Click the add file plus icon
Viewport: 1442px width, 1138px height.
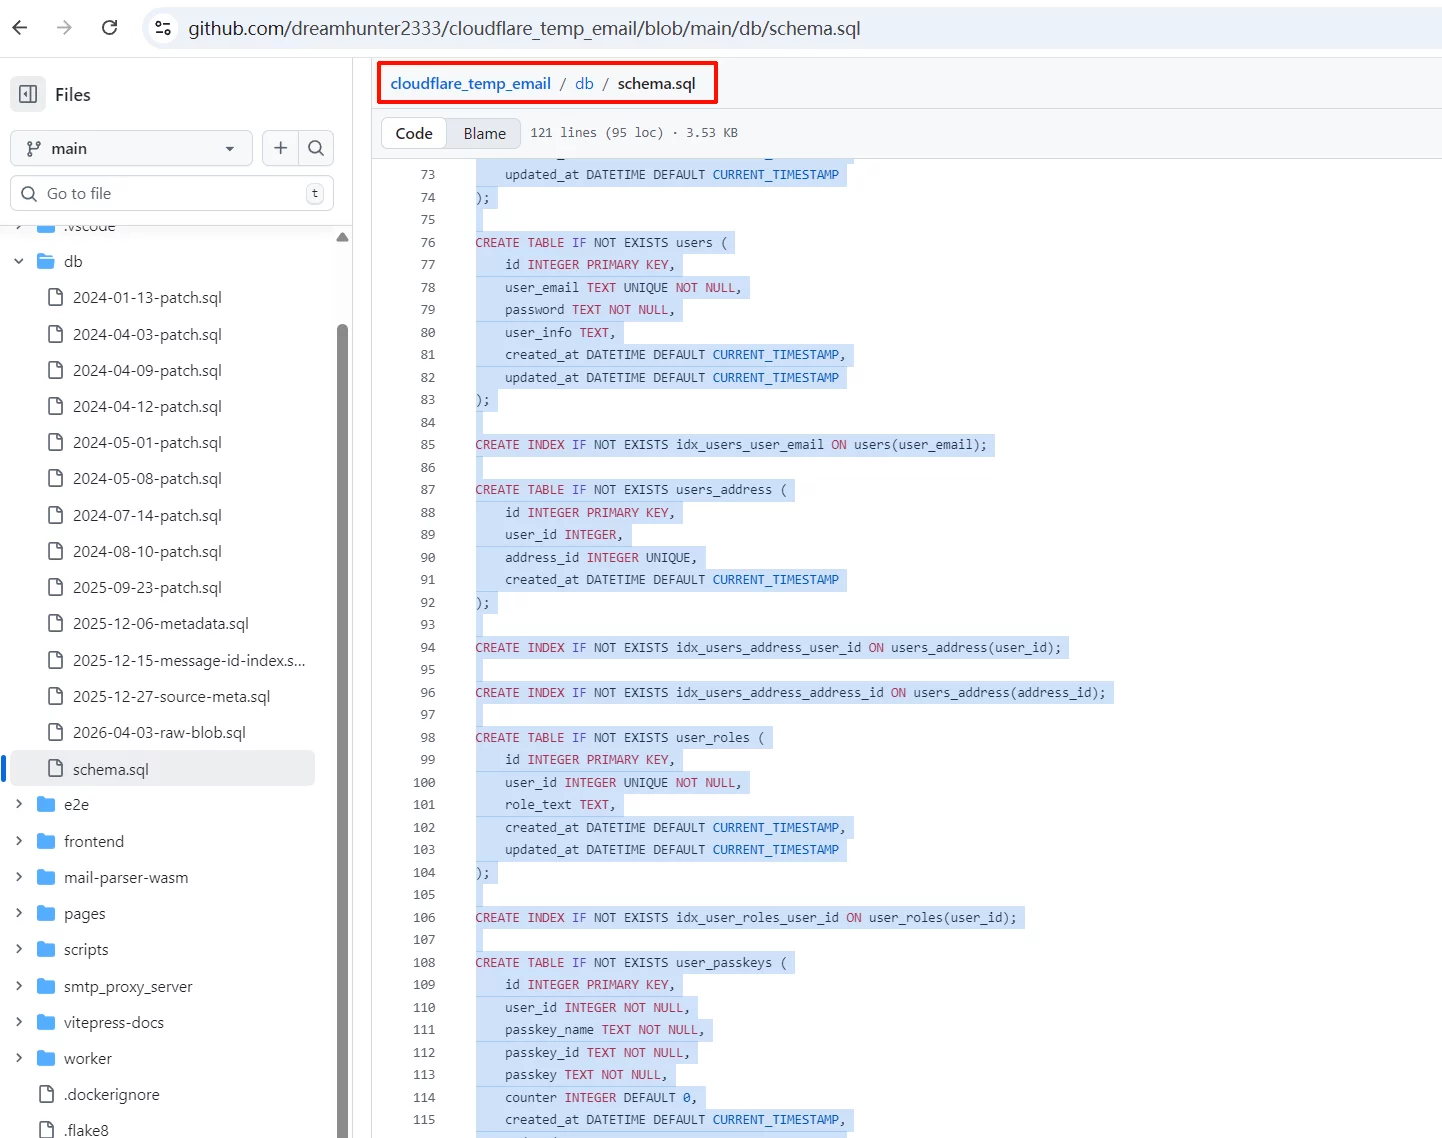280,148
